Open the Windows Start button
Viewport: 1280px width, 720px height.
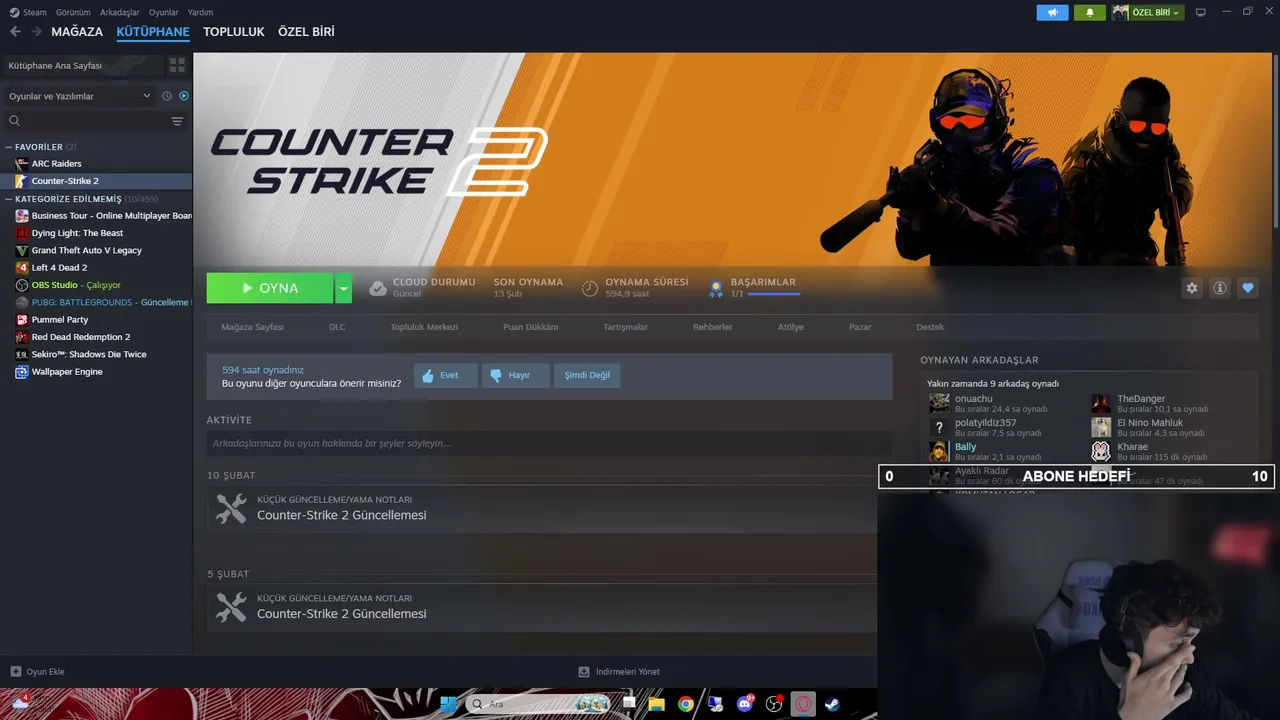tap(449, 704)
